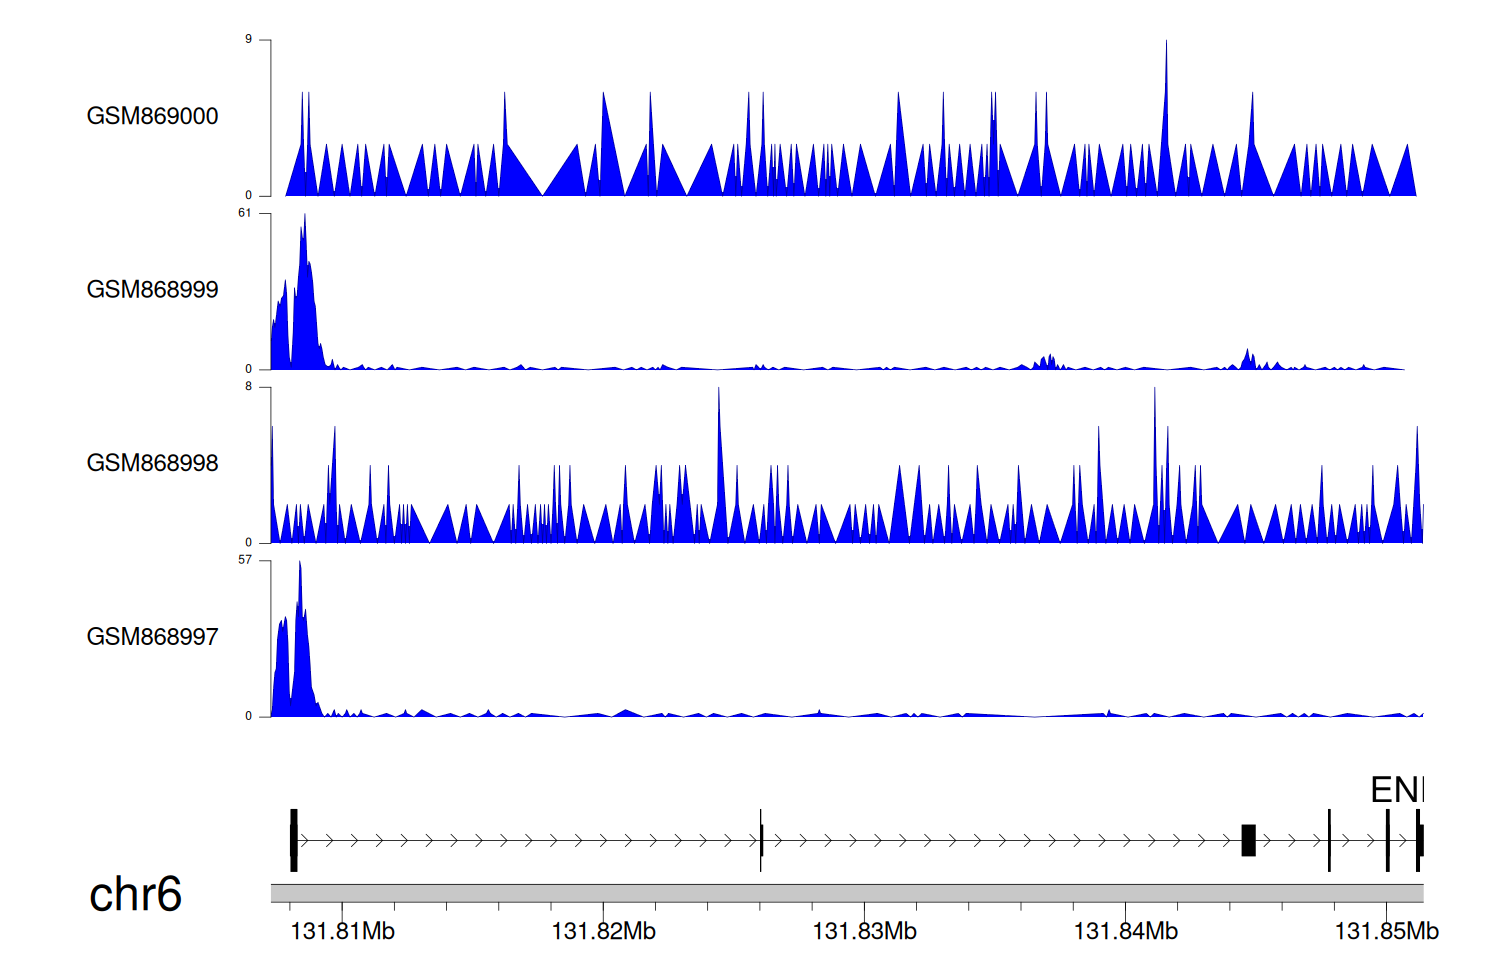Click the thin exon between 131.82Mb and 131.83Mb
The height and width of the screenshot is (980, 1500).
pyautogui.click(x=761, y=840)
